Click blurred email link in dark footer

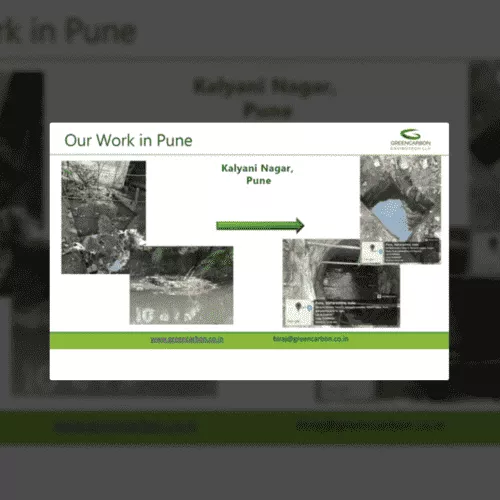coord(370,426)
